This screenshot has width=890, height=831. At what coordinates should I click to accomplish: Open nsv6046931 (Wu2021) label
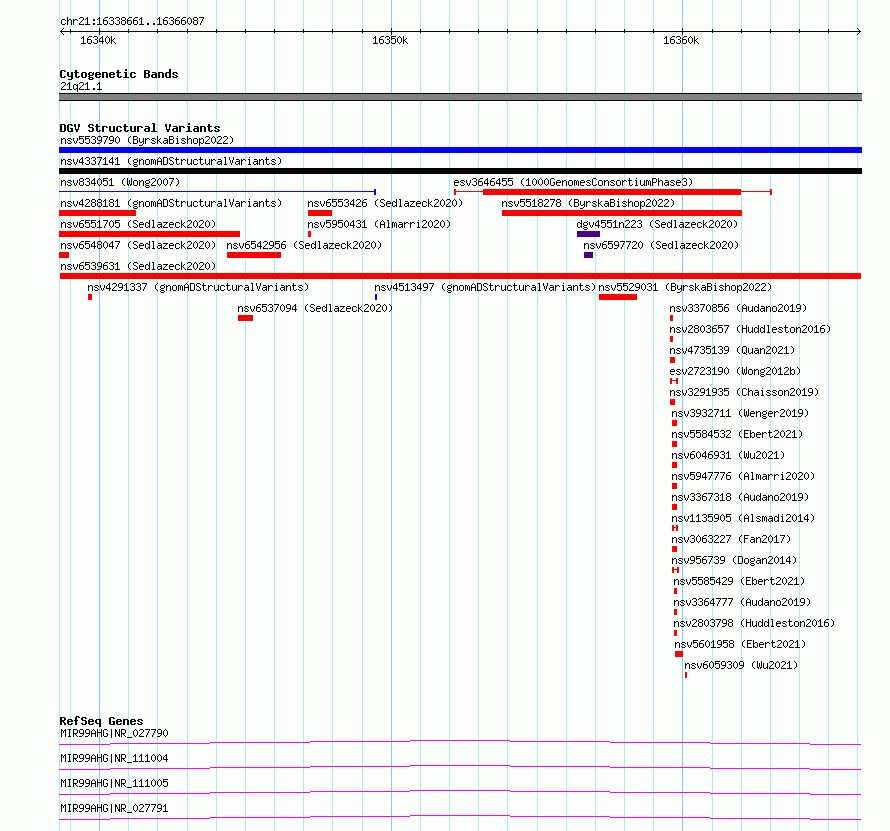(x=728, y=455)
